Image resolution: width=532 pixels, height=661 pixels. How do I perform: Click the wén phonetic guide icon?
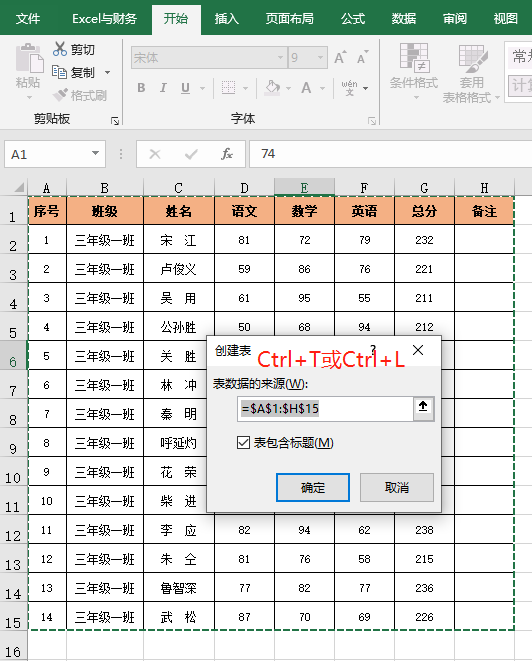click(349, 88)
